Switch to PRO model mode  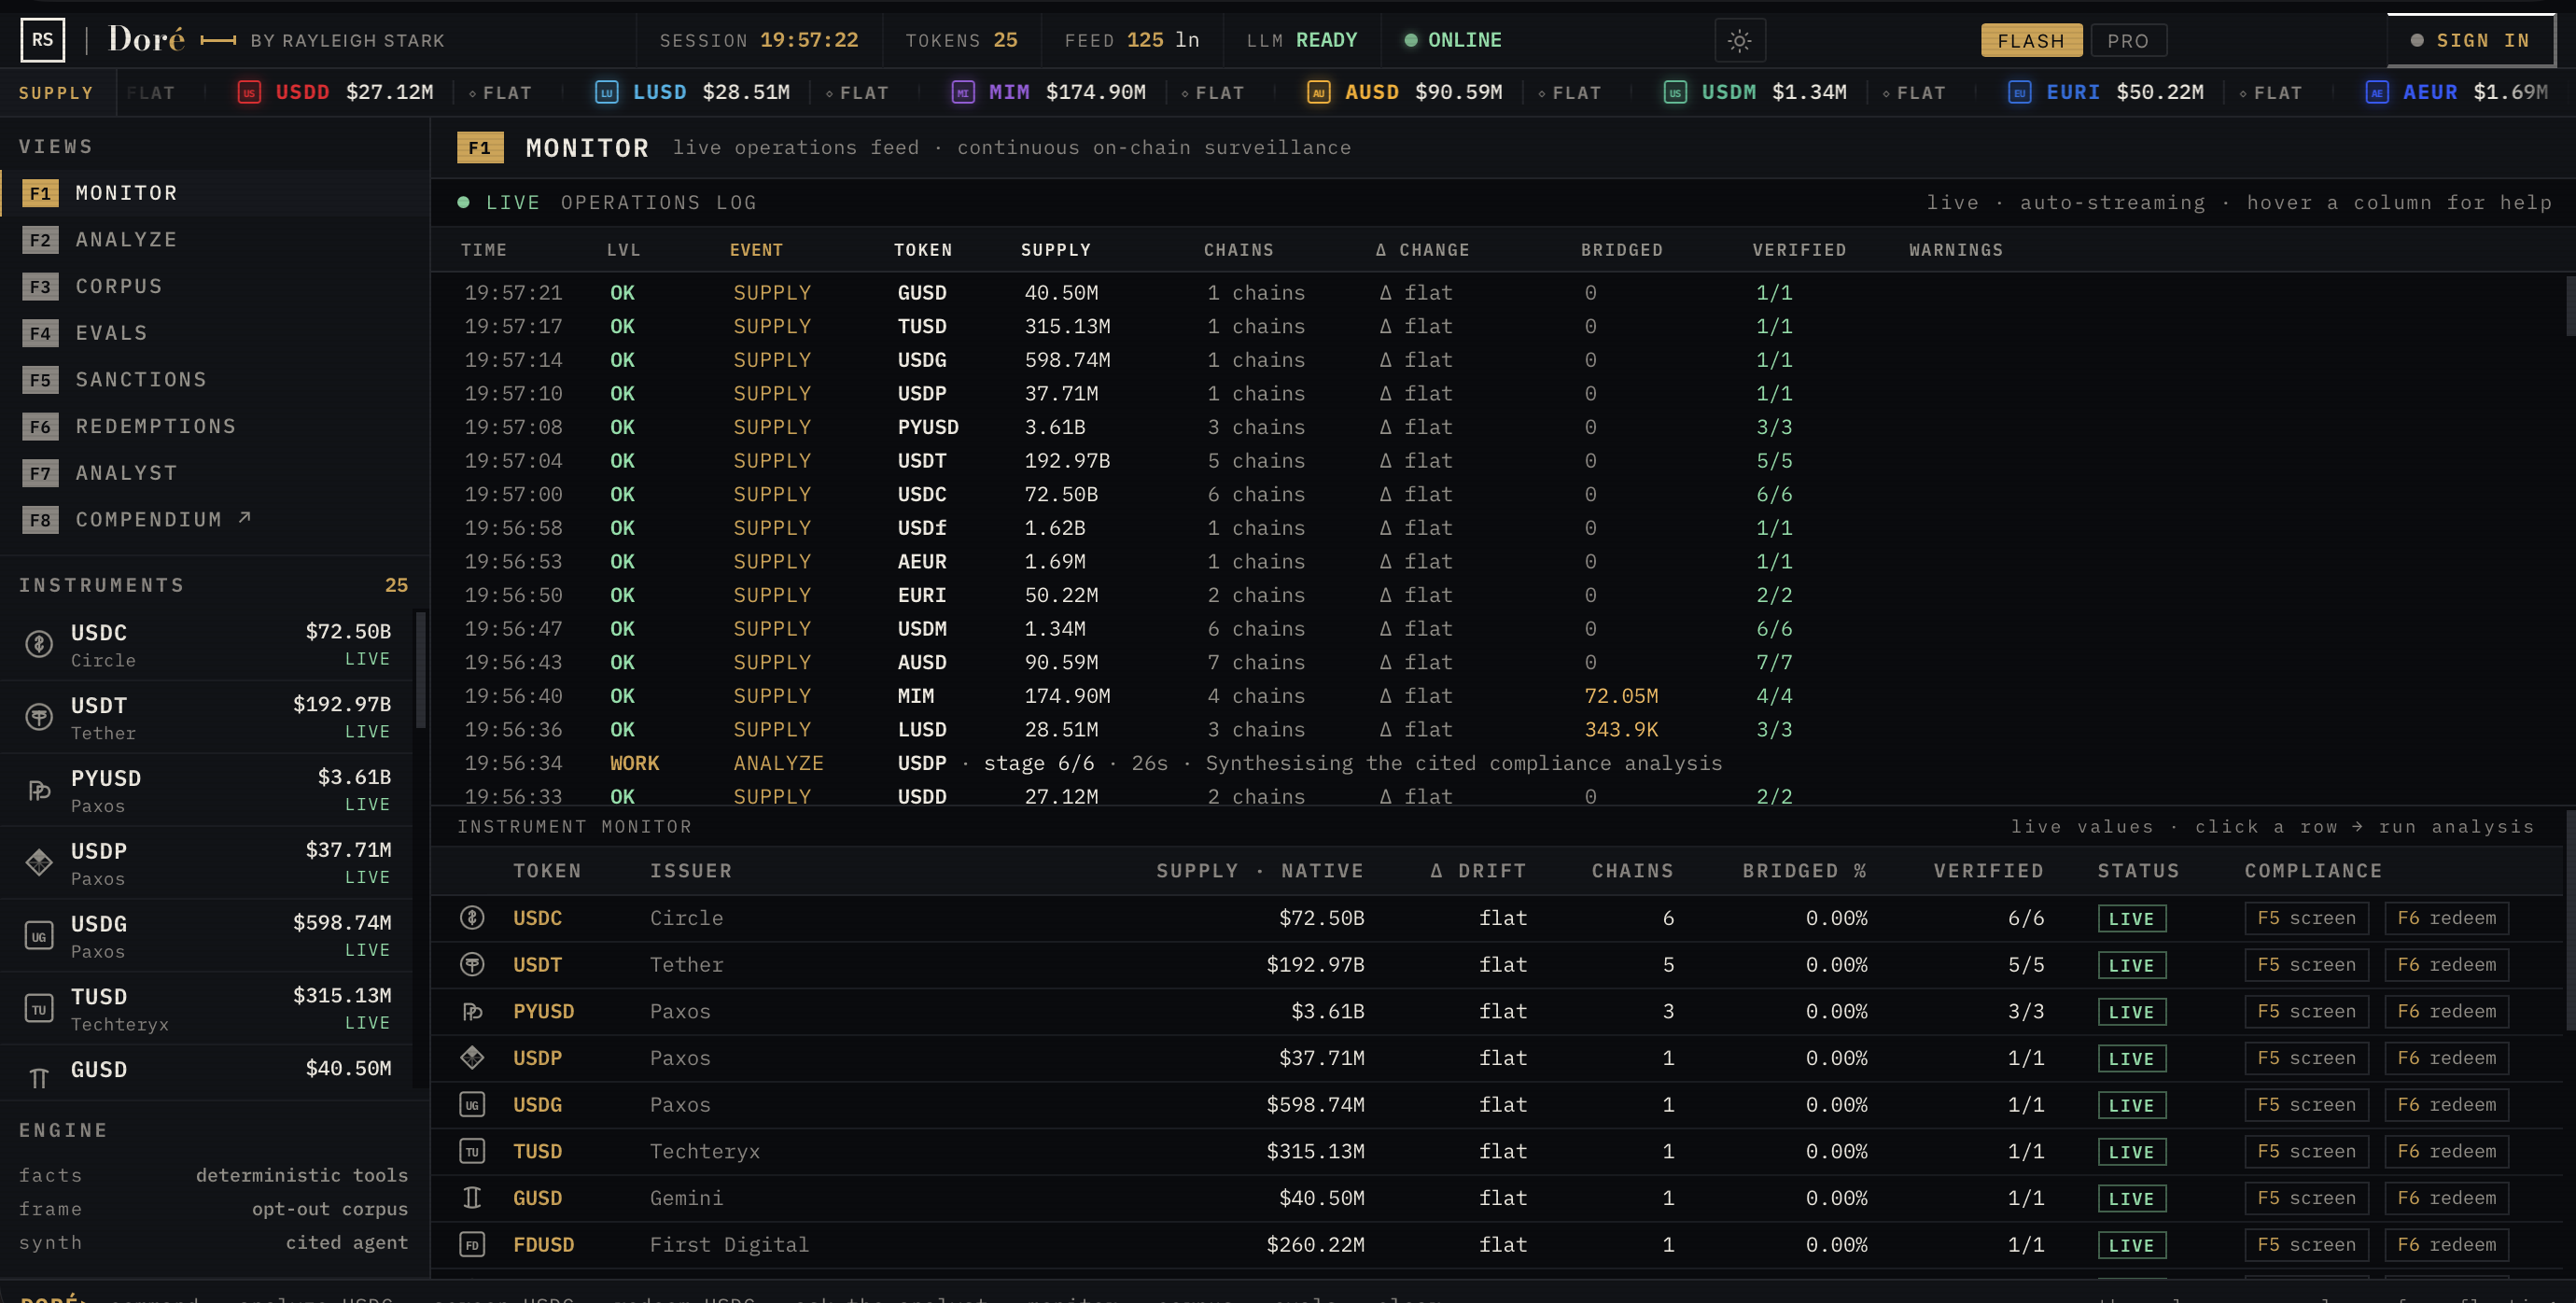click(2128, 41)
